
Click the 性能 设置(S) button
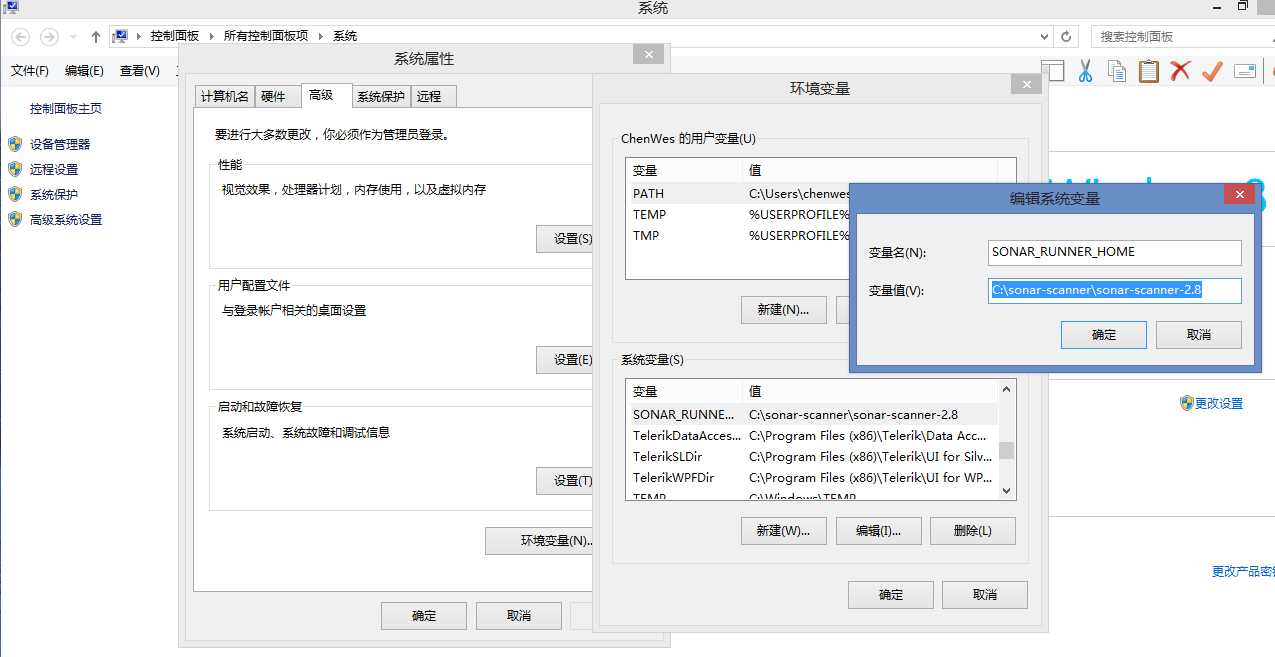[565, 238]
